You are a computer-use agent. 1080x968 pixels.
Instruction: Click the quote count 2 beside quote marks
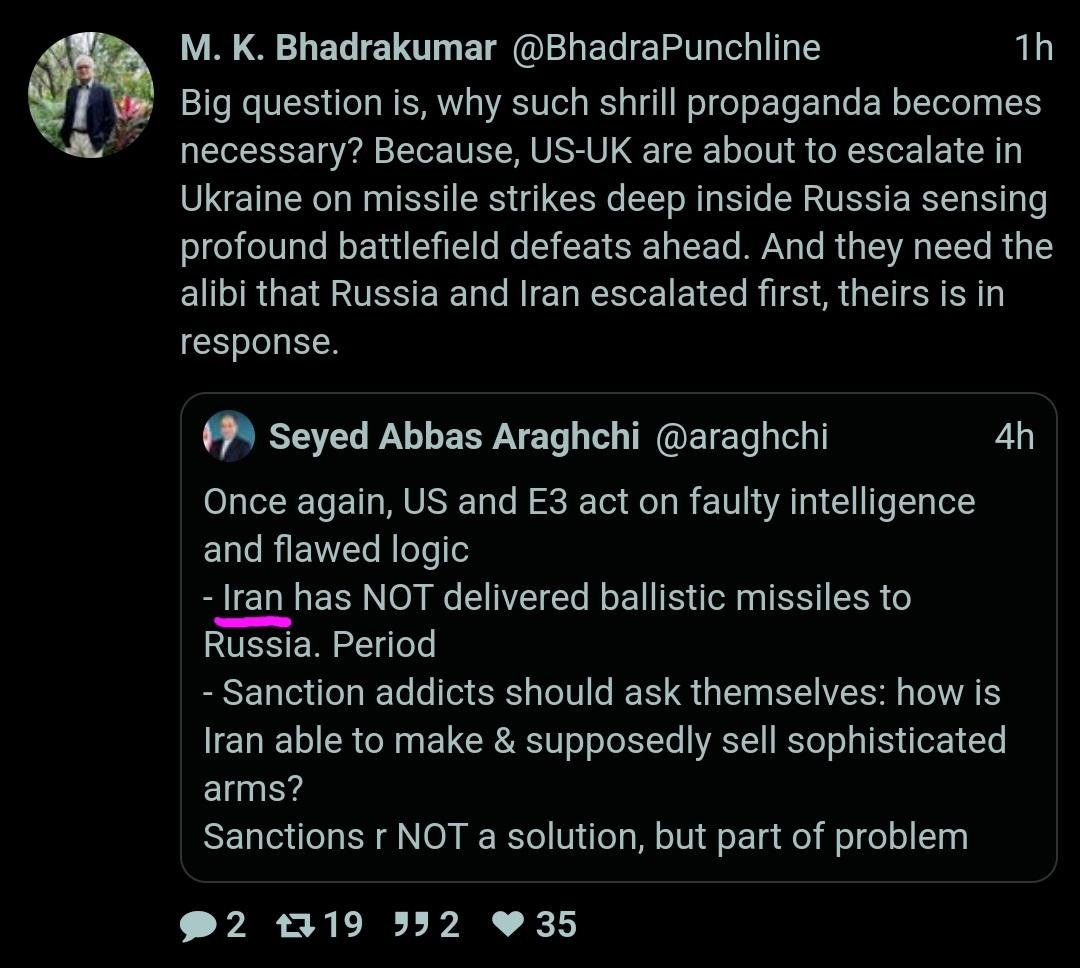(x=450, y=925)
